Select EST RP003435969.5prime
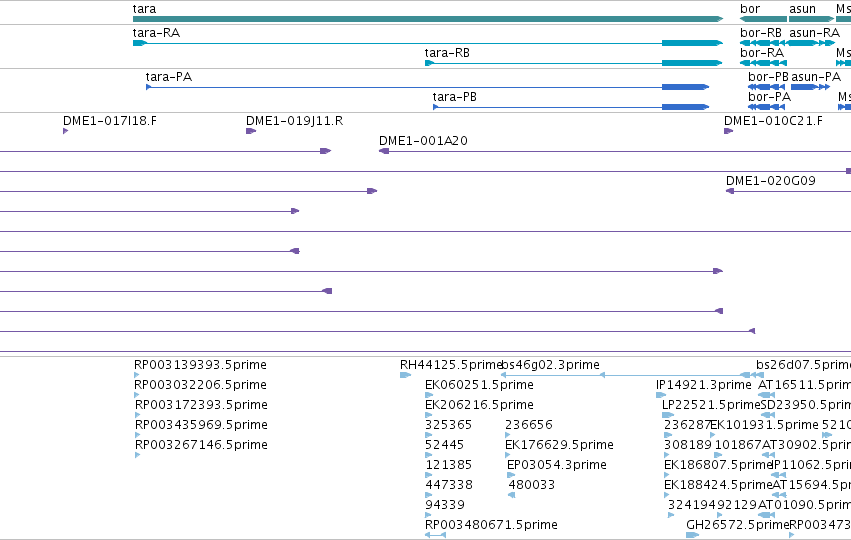 [201, 424]
